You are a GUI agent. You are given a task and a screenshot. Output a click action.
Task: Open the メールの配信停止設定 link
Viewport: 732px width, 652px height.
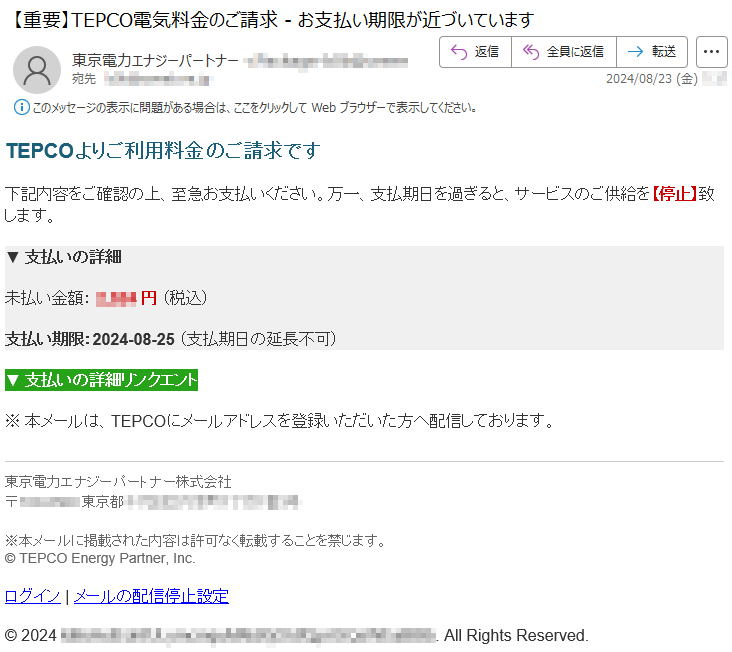[x=151, y=596]
